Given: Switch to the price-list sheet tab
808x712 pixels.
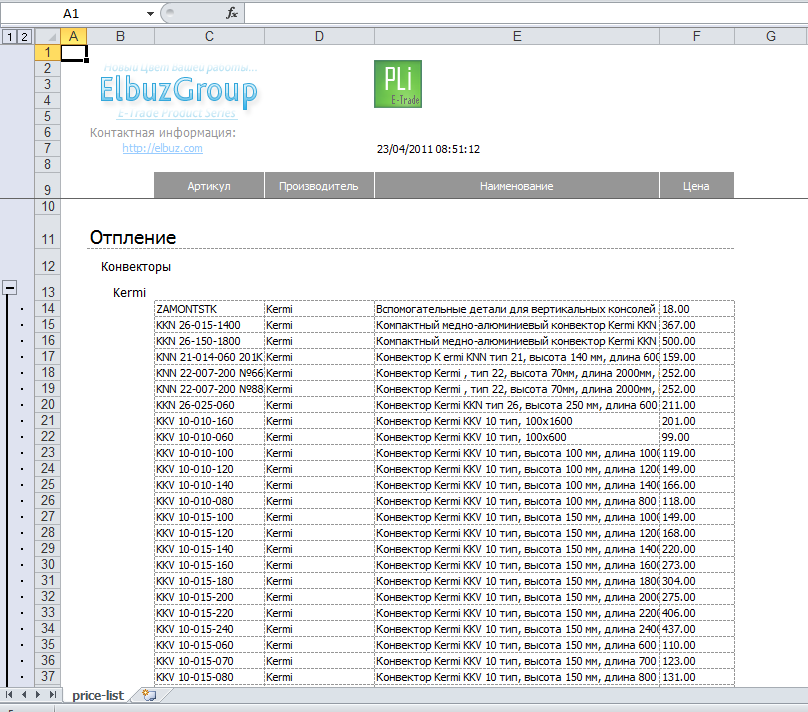Looking at the screenshot, I should (x=98, y=696).
